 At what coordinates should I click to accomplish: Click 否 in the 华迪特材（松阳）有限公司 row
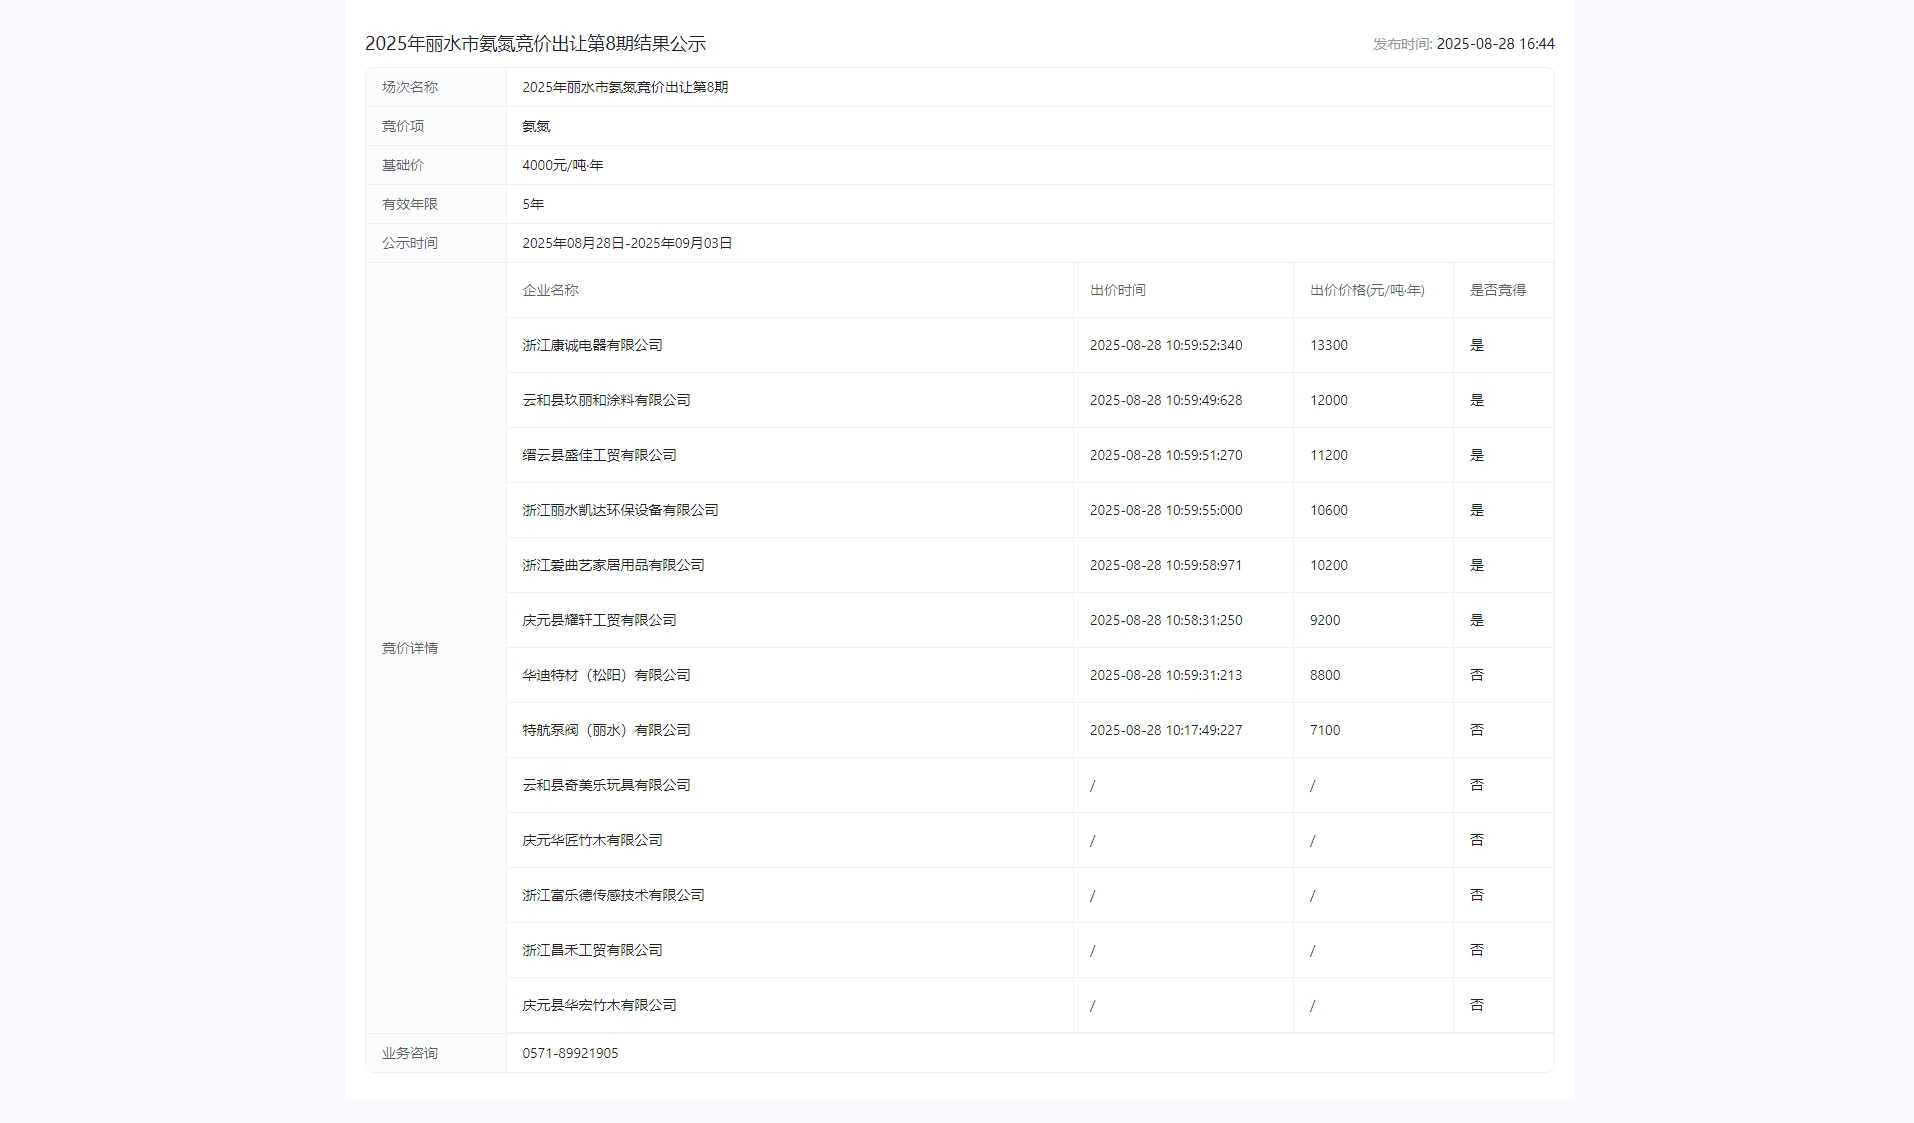(x=1476, y=675)
